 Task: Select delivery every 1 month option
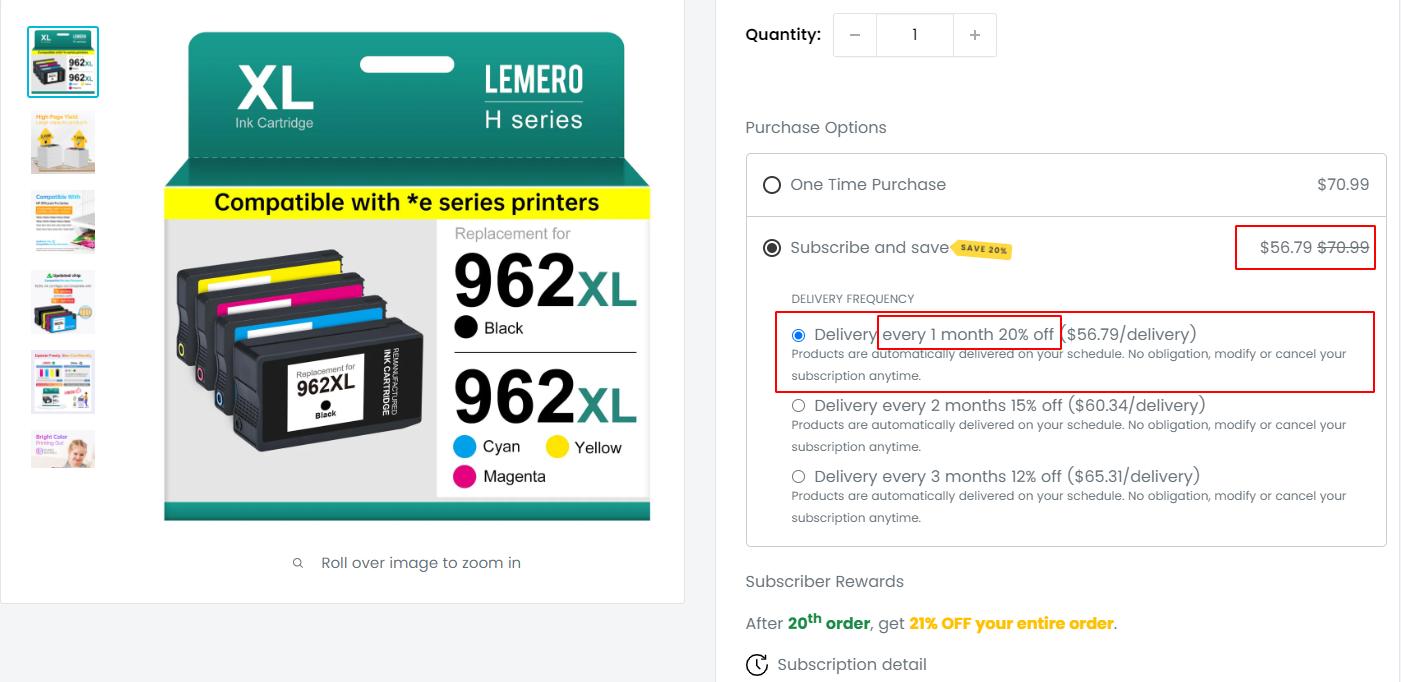click(798, 335)
